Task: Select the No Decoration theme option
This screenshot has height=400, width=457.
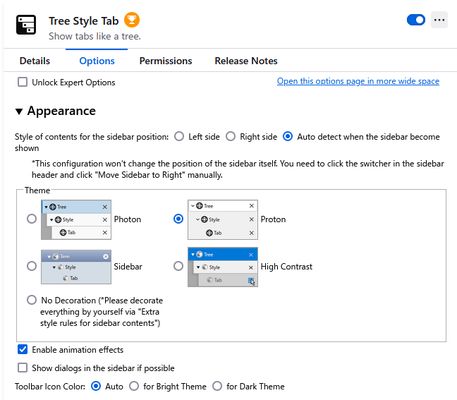Action: 32,300
